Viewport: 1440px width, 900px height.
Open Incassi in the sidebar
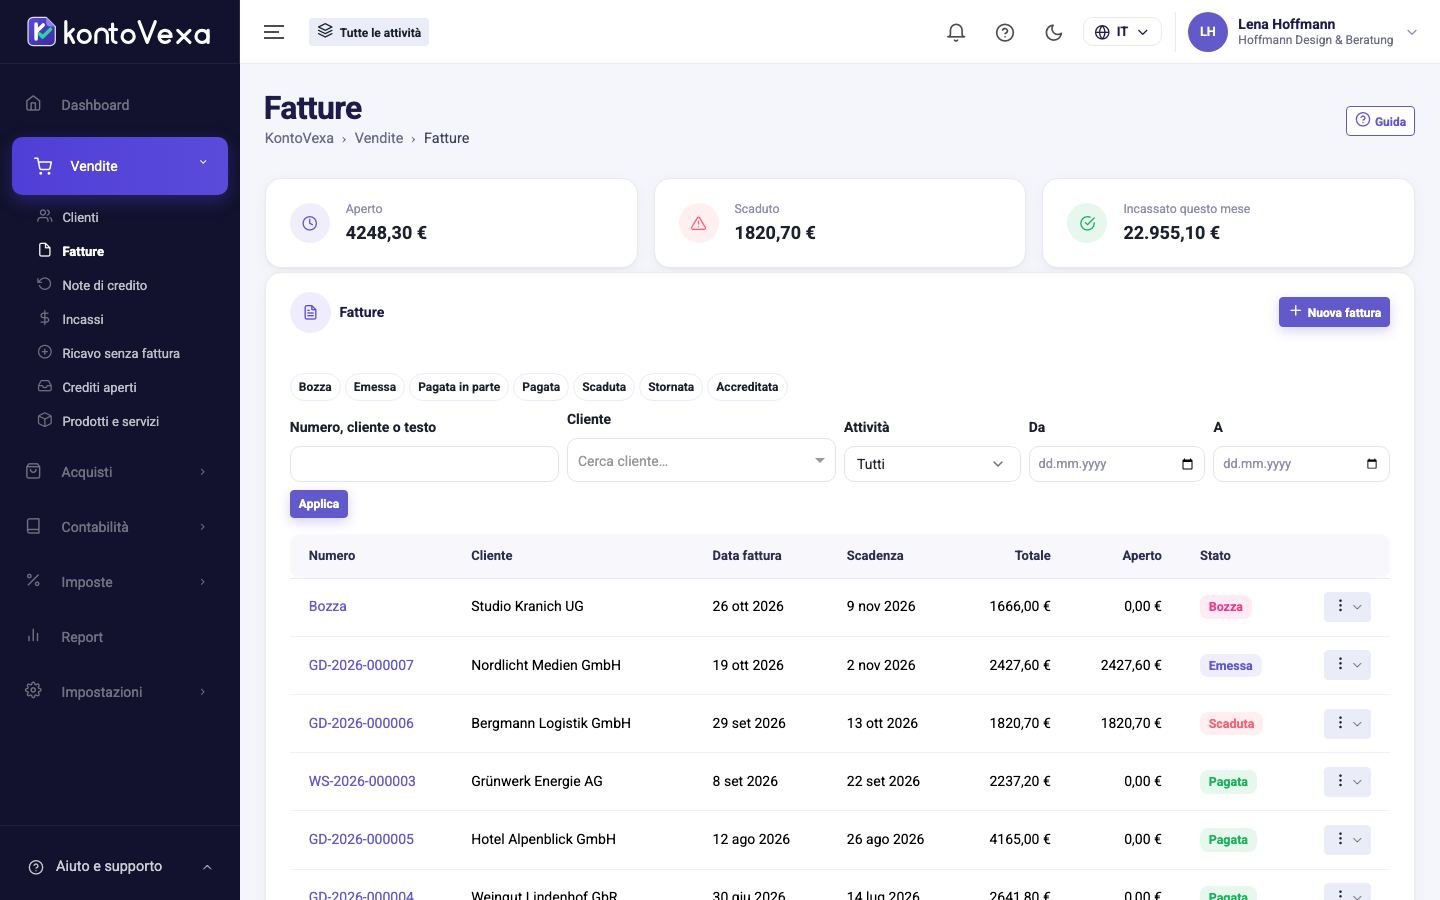coord(82,319)
